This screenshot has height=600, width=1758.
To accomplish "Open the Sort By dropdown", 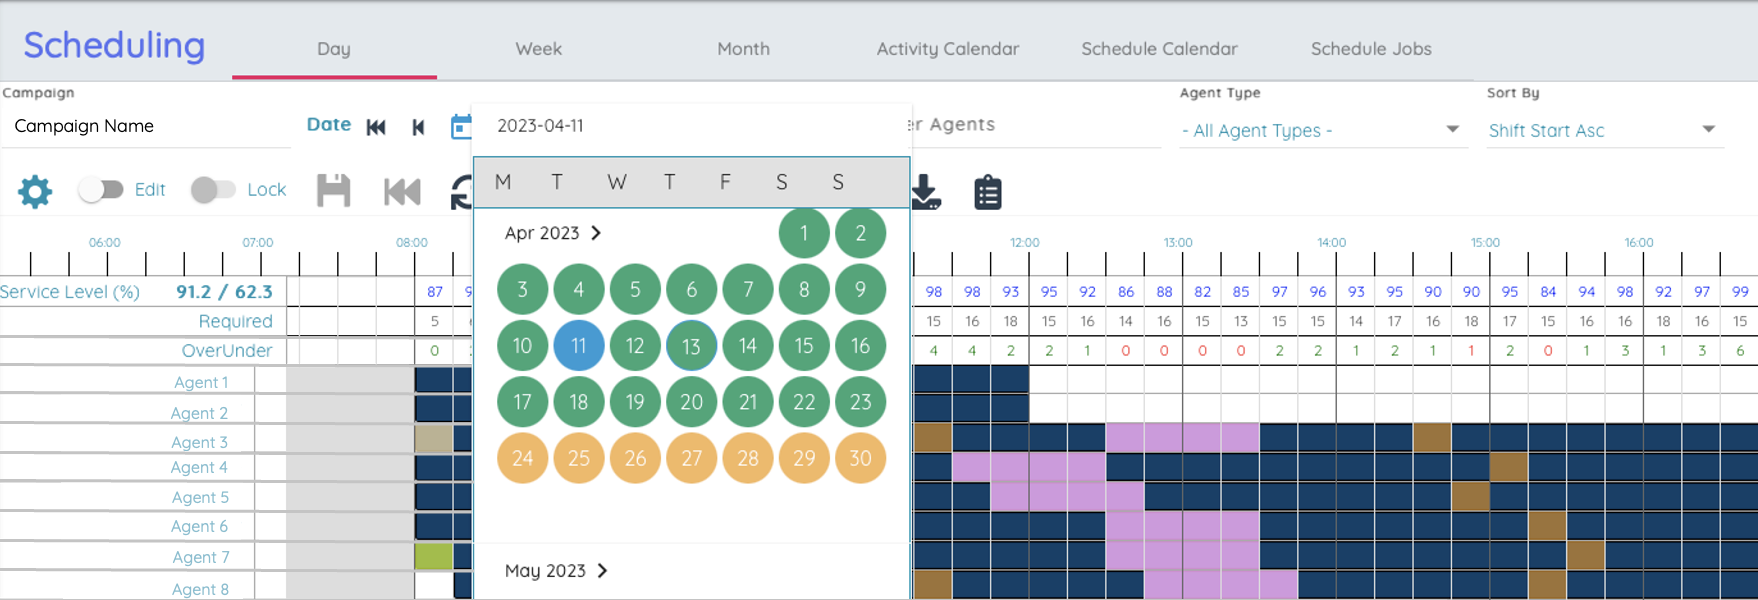I will coord(1602,131).
